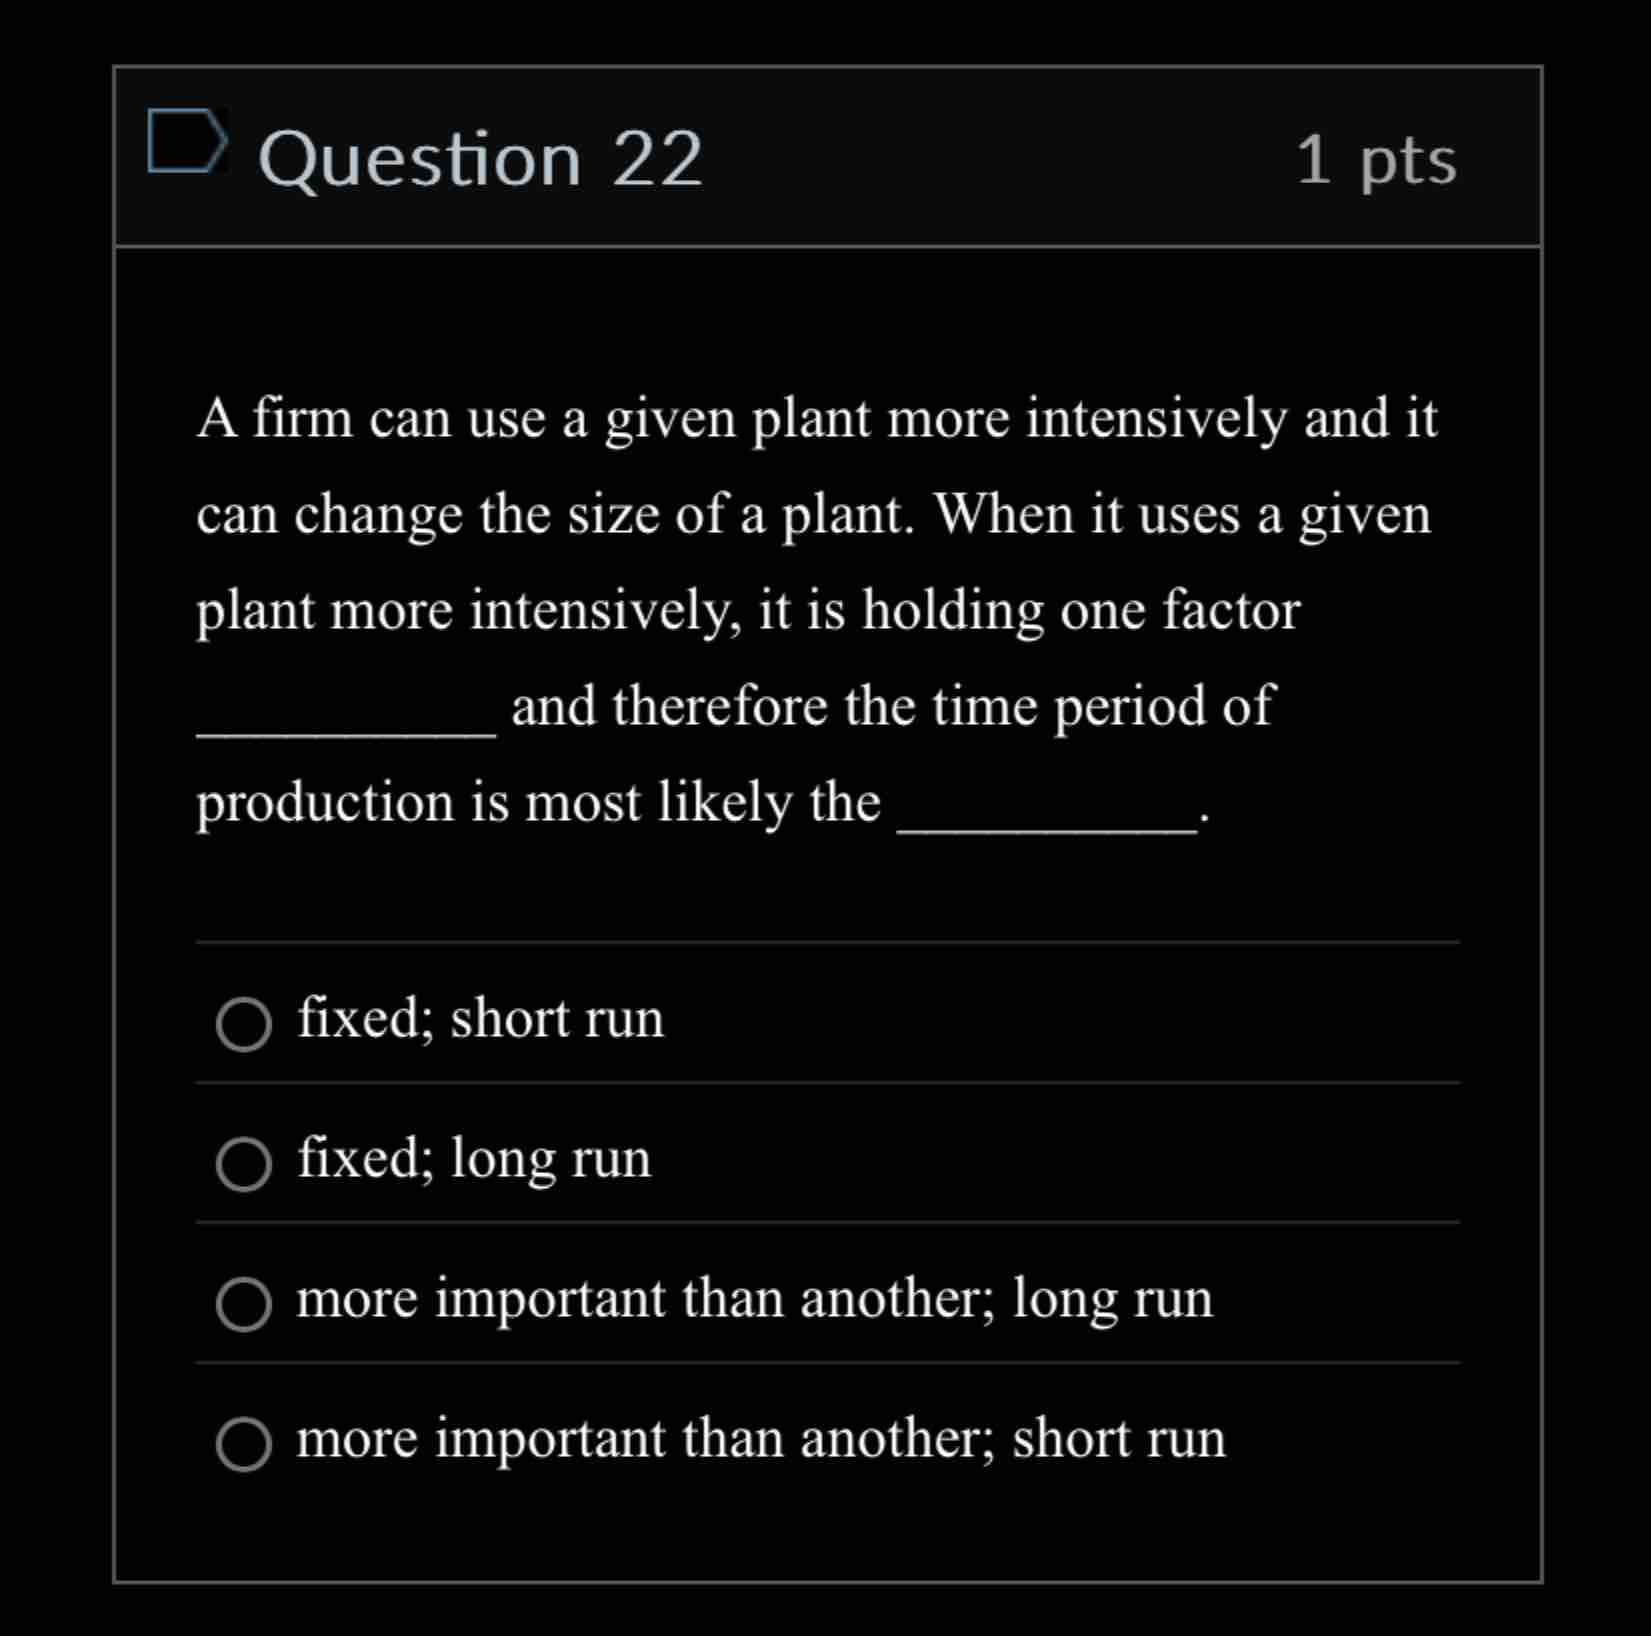Select the radio button for 'fixed; short run'
1651x1636 pixels.
tap(243, 1023)
